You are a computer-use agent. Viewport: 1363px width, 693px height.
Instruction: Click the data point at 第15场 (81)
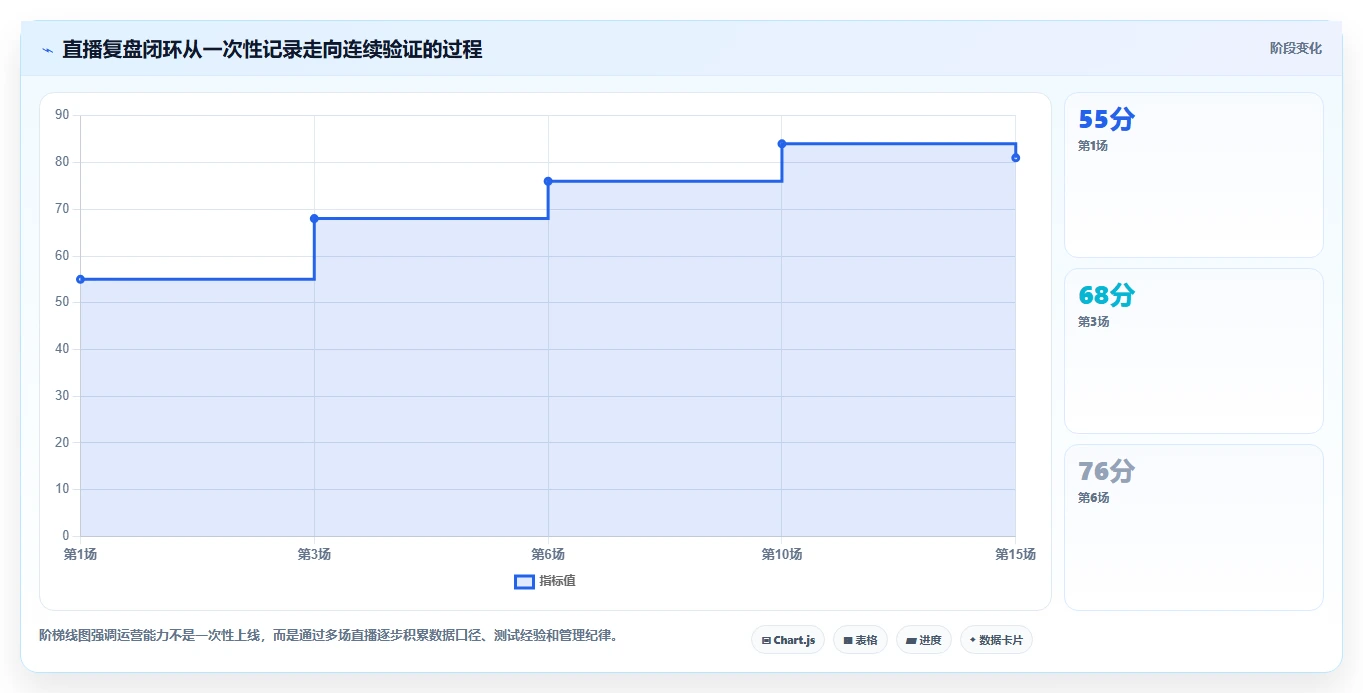[1015, 158]
